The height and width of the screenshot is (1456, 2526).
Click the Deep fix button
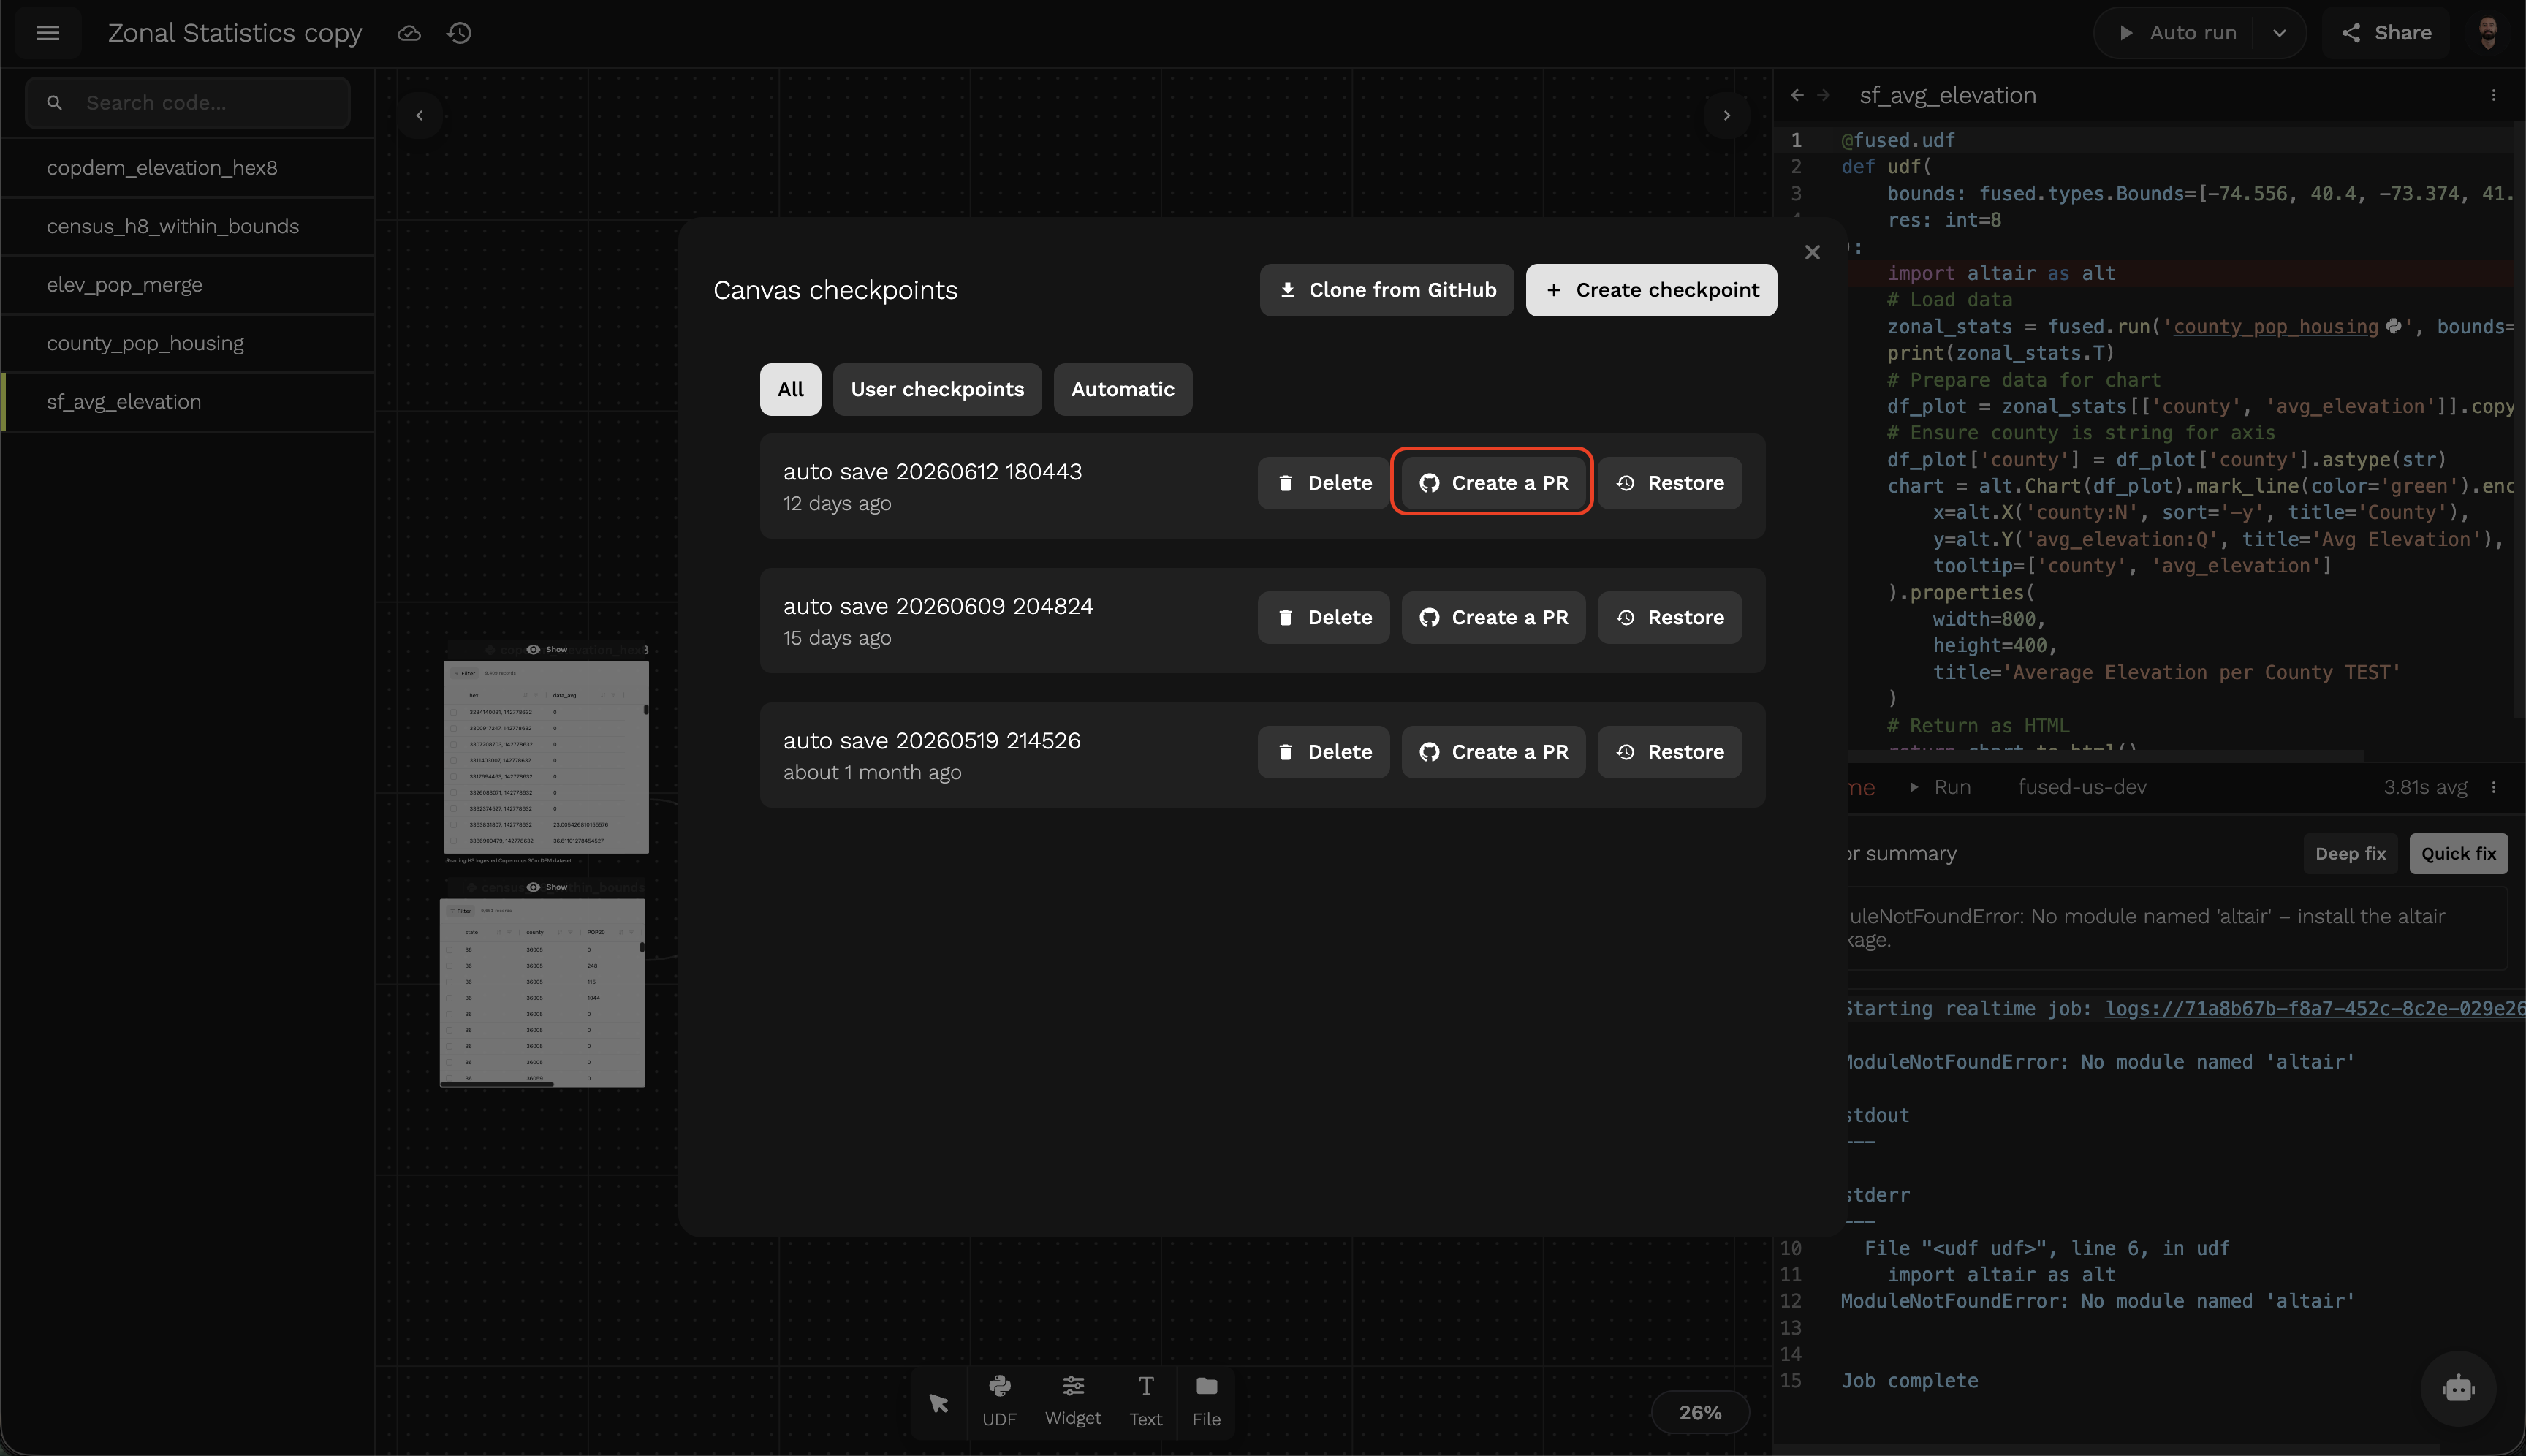[x=2350, y=854]
